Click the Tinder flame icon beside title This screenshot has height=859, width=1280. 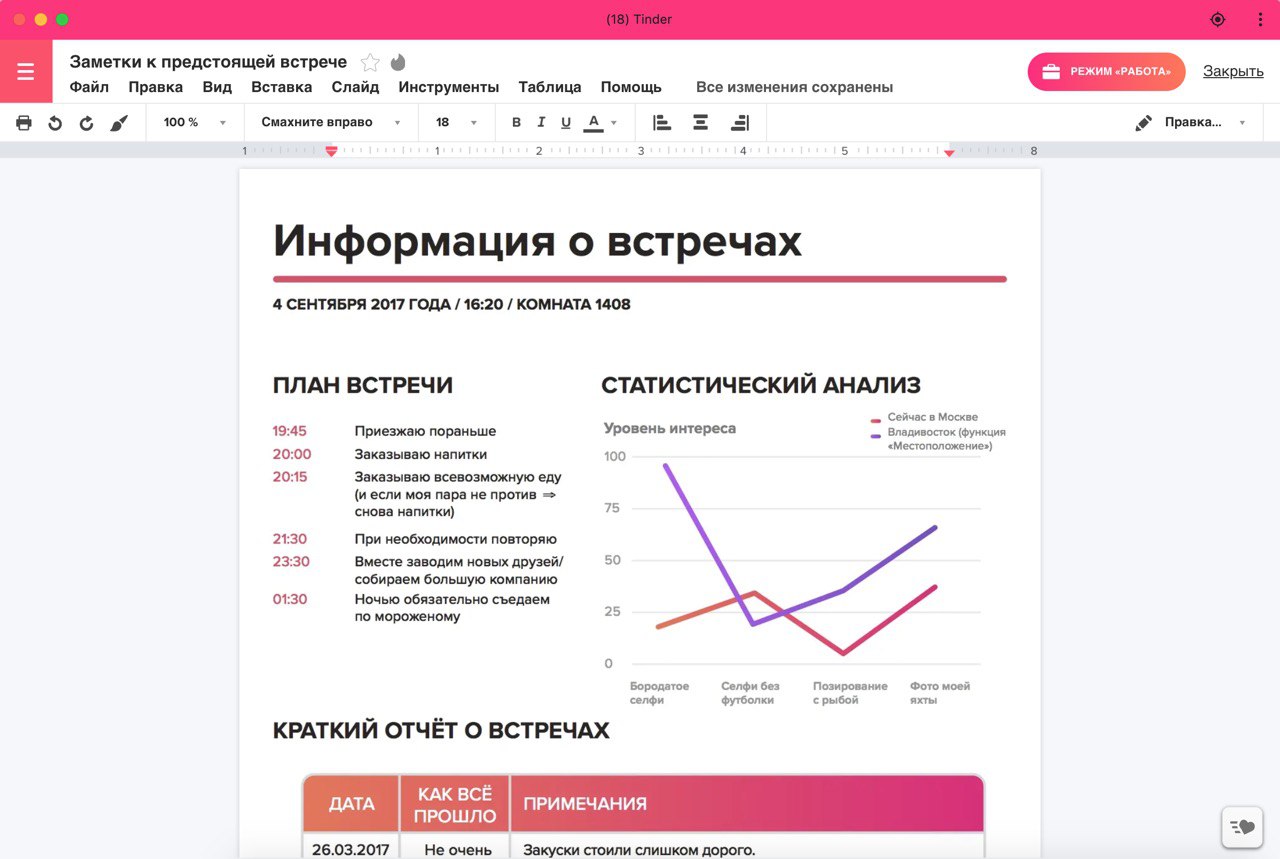[398, 62]
